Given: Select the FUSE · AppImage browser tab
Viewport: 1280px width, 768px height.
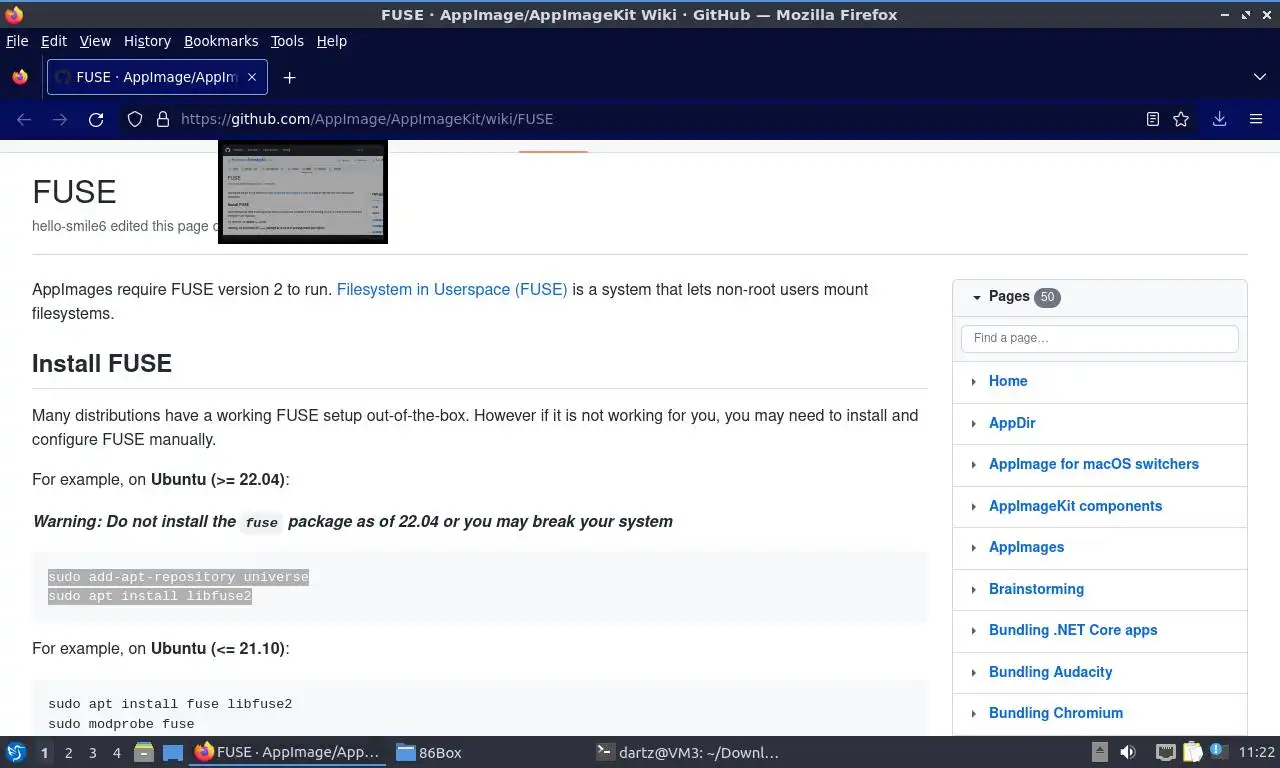Looking at the screenshot, I should click(157, 77).
